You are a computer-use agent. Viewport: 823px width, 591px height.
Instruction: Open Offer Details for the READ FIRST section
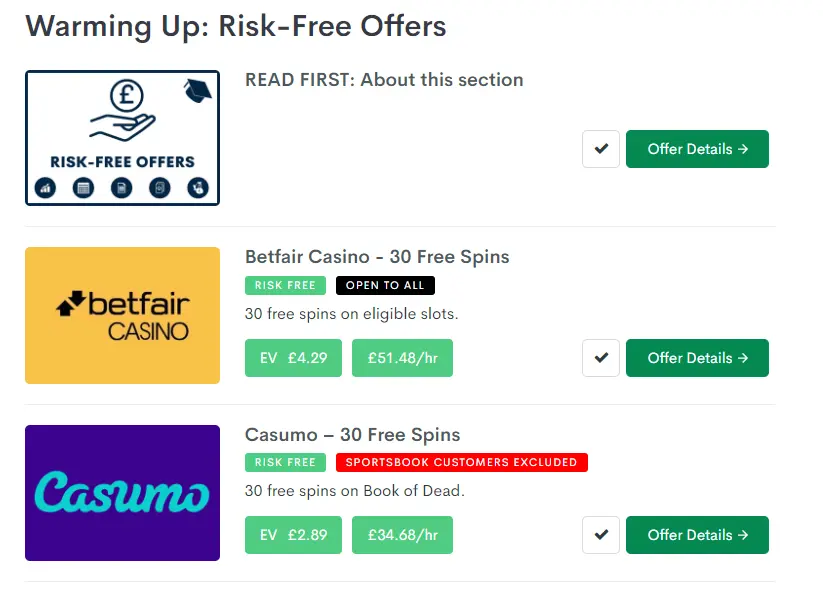(x=697, y=148)
